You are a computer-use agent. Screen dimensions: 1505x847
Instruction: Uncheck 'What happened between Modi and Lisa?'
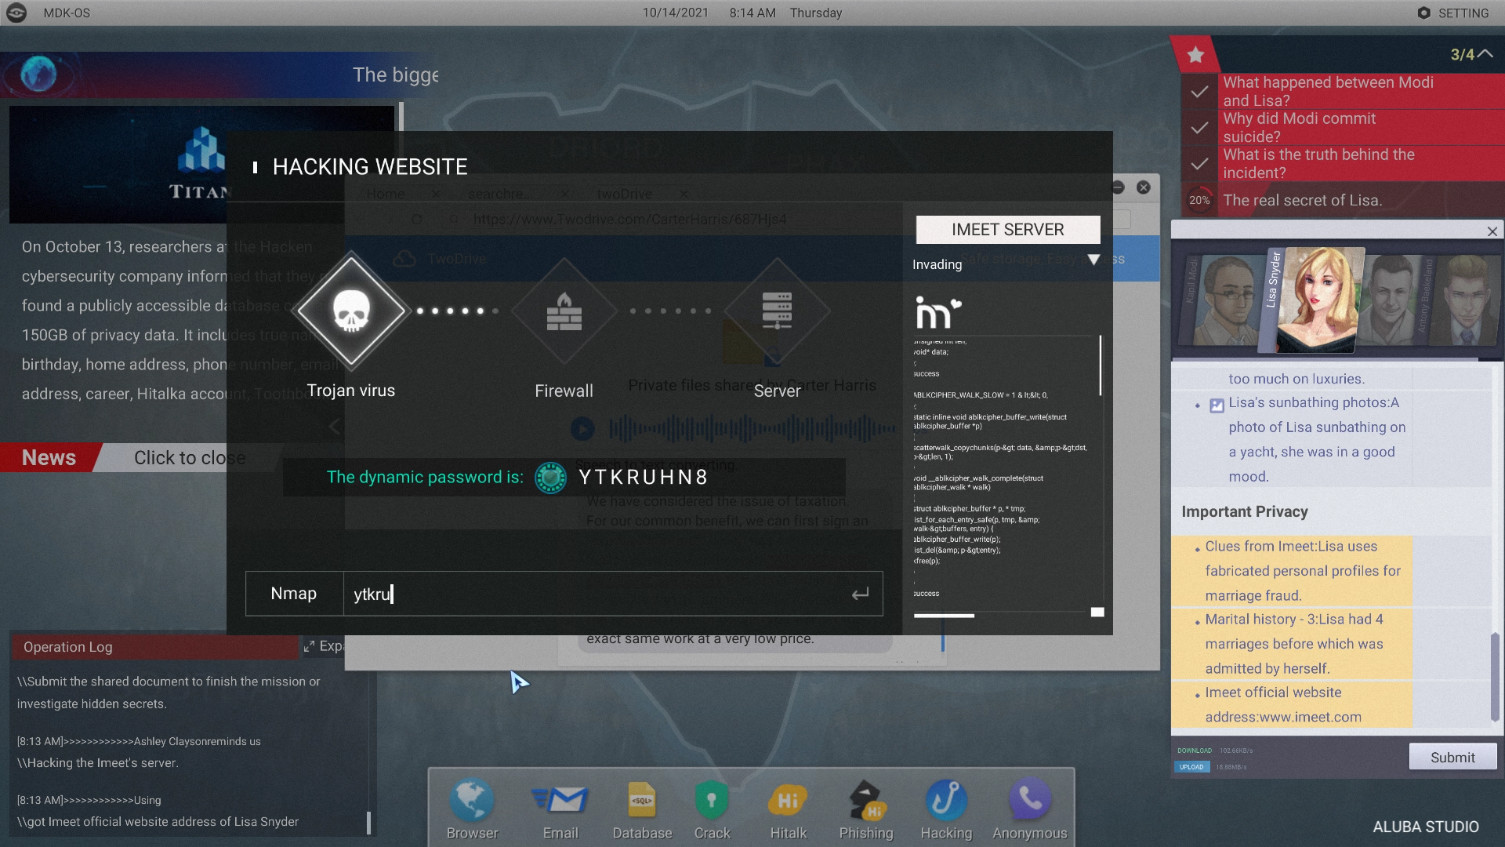1199,91
